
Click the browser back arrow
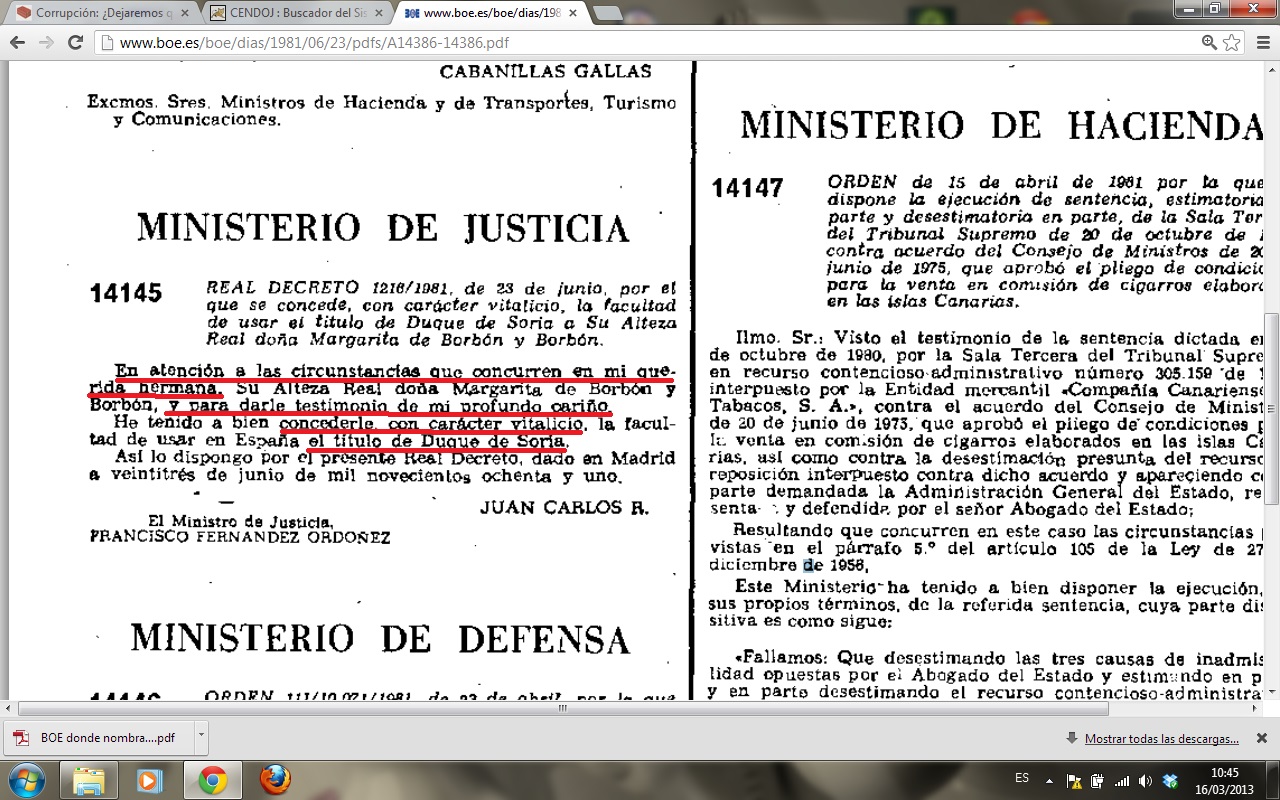click(x=17, y=43)
